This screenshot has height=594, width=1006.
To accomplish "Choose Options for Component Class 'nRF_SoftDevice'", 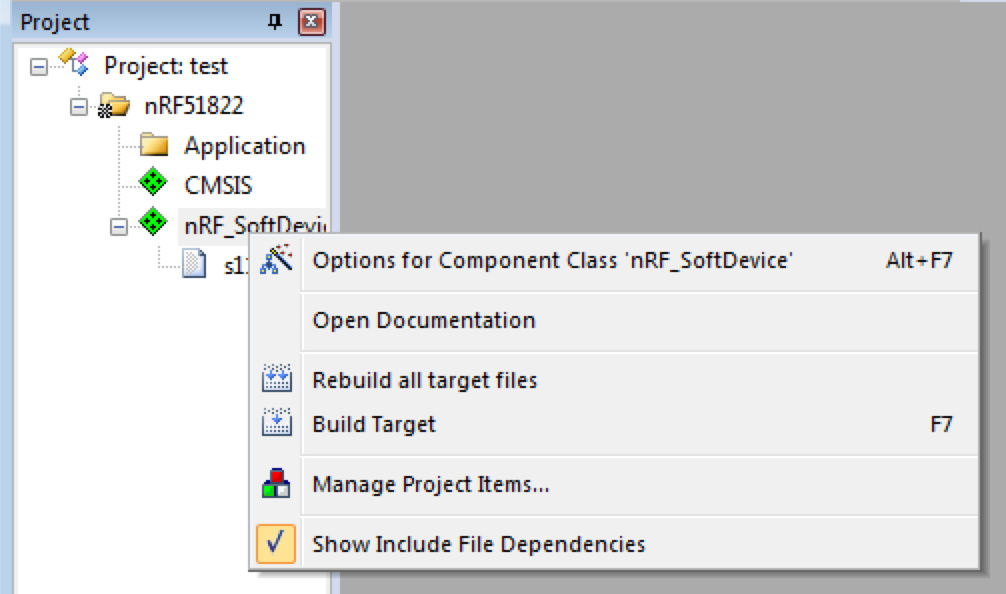I will point(553,261).
